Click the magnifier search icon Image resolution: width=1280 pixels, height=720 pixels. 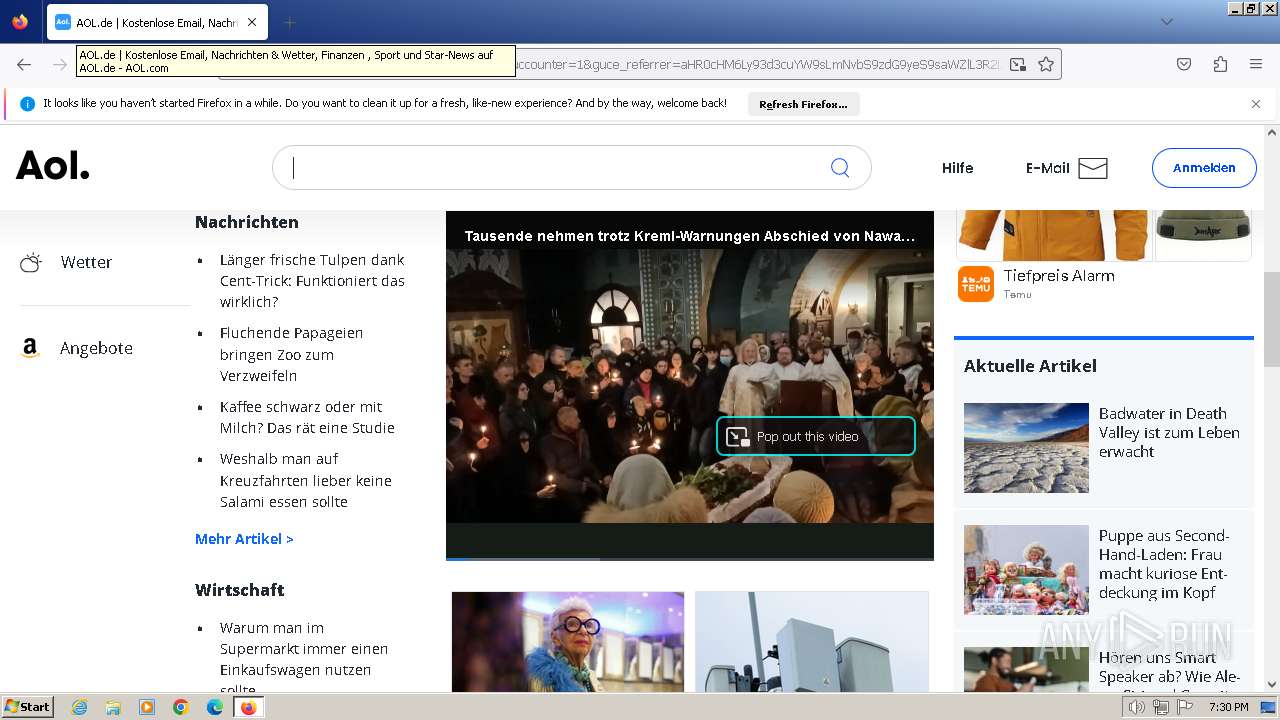coord(840,168)
